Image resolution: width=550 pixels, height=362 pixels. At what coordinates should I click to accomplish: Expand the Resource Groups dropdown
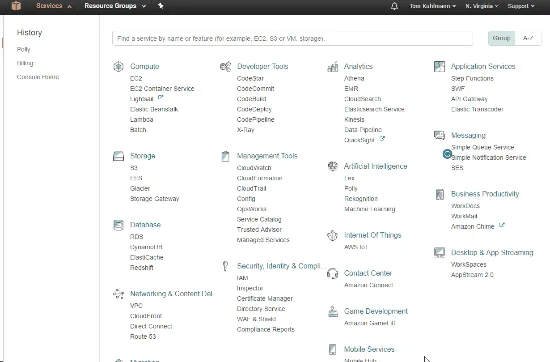pos(115,6)
